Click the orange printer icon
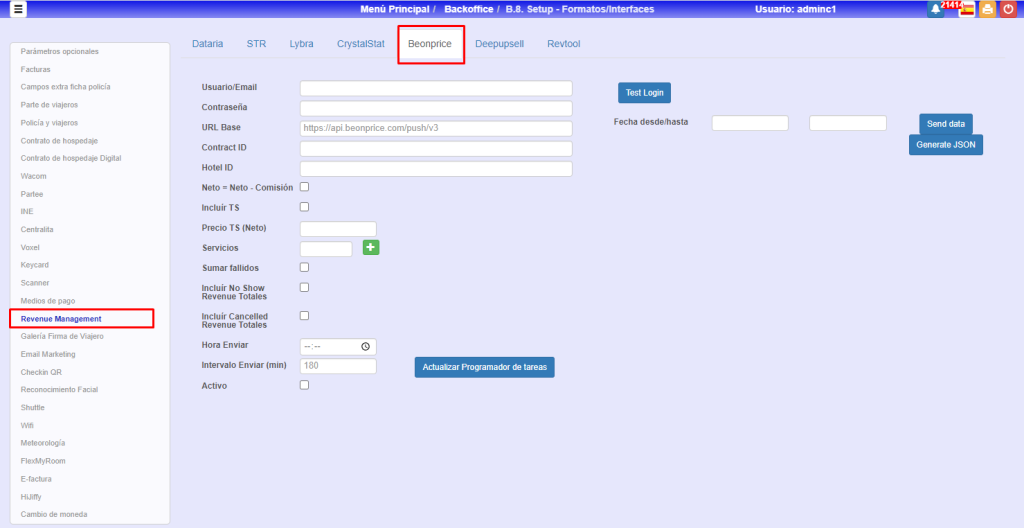 click(987, 10)
